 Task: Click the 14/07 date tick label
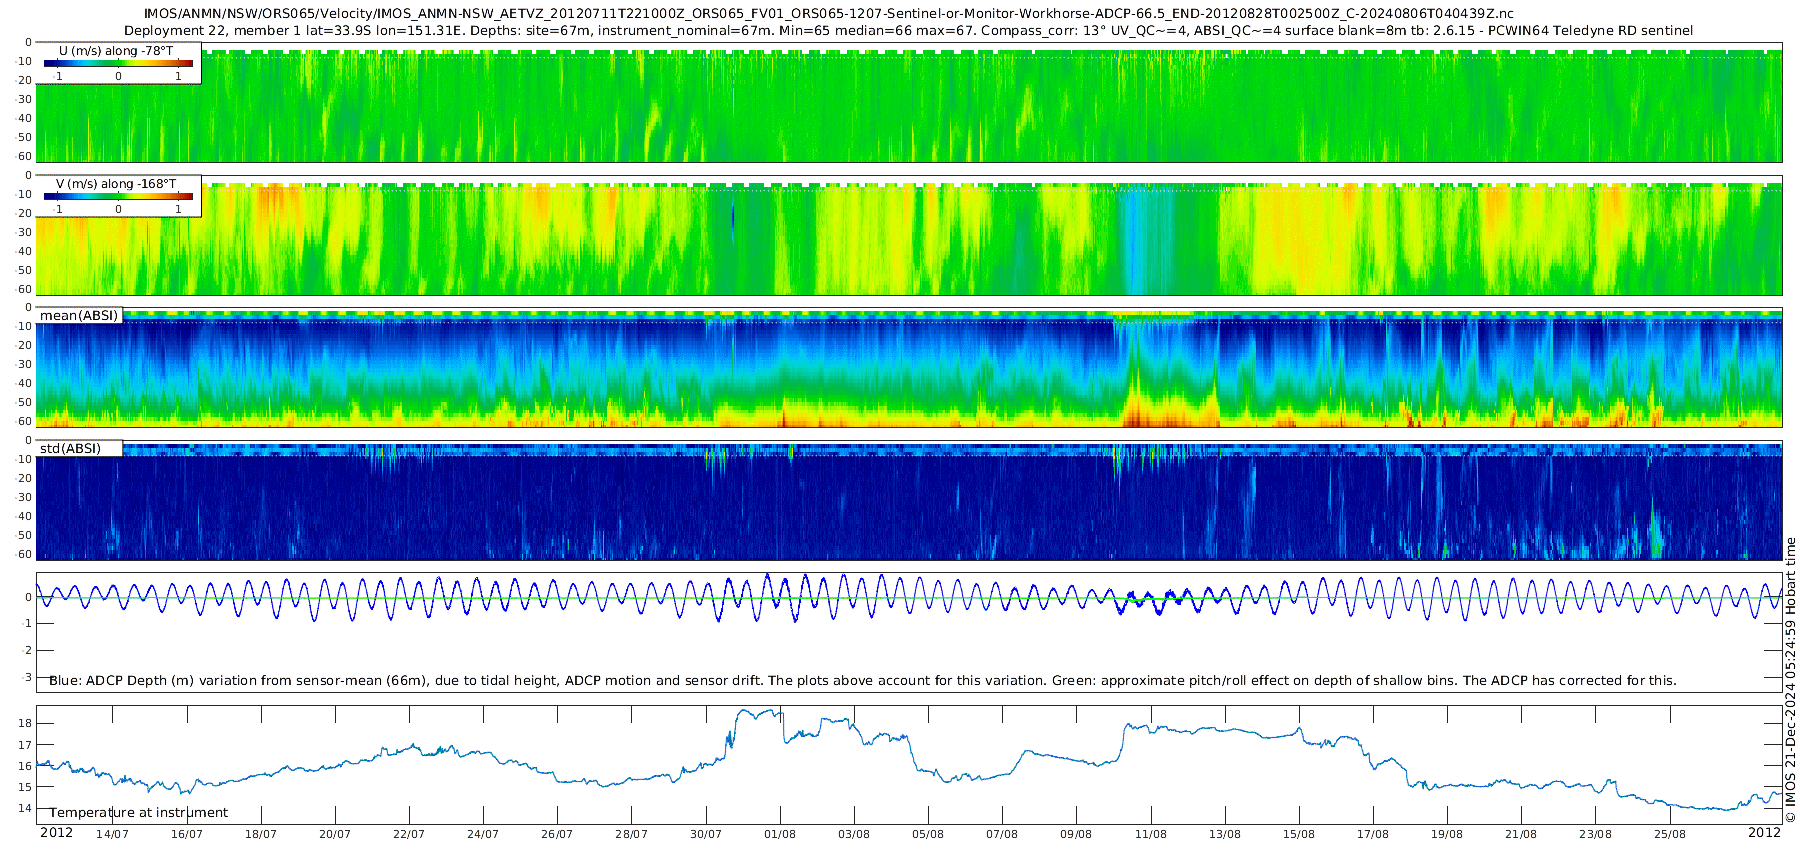[112, 834]
